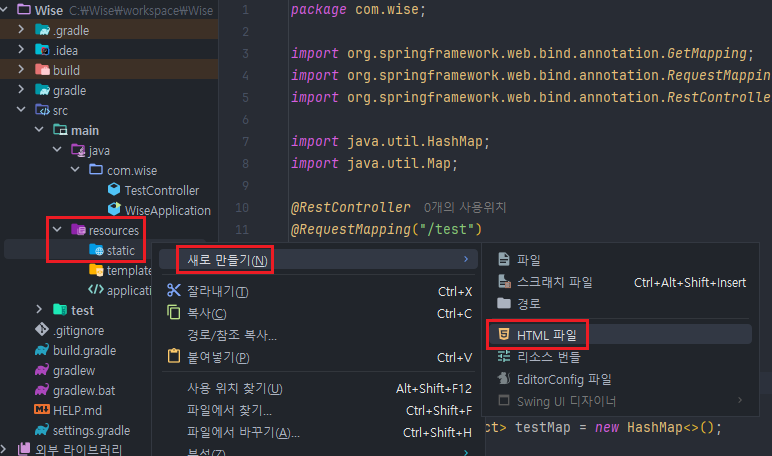Image resolution: width=772 pixels, height=456 pixels.
Task: Click the clipboard icon beside 붙여넣기
Action: pos(173,356)
